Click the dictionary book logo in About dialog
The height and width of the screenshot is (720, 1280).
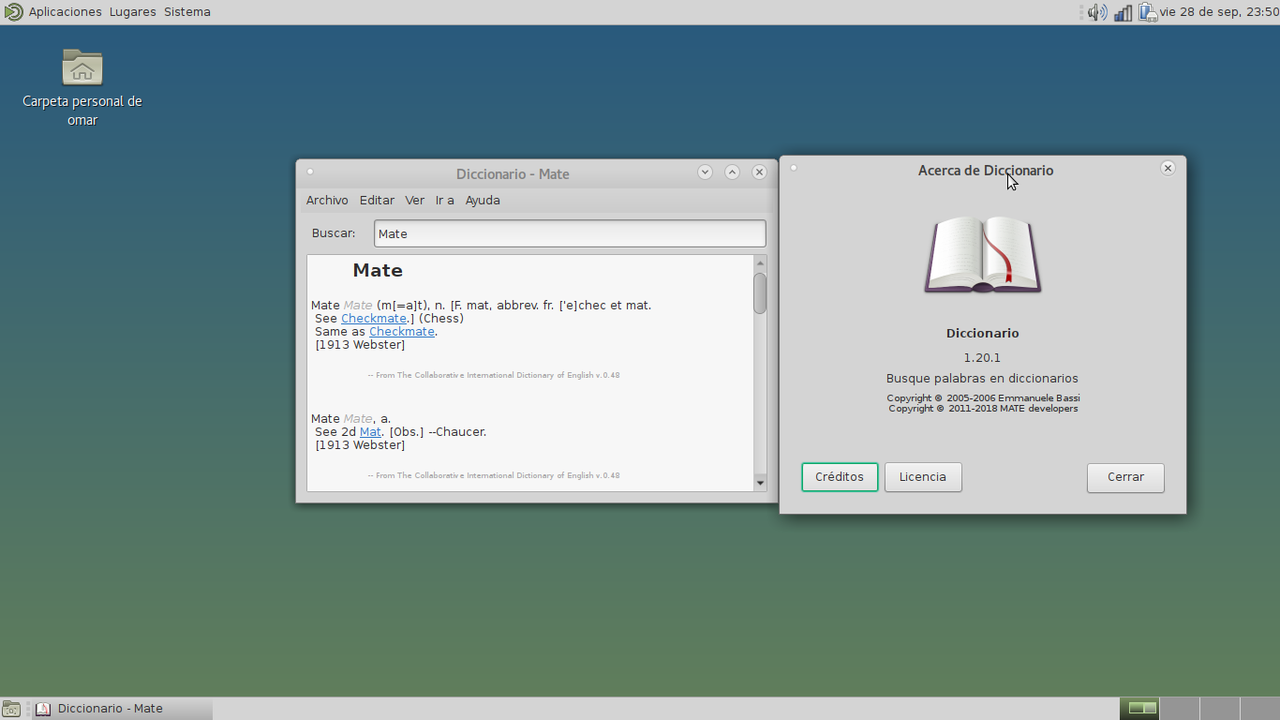(x=983, y=254)
